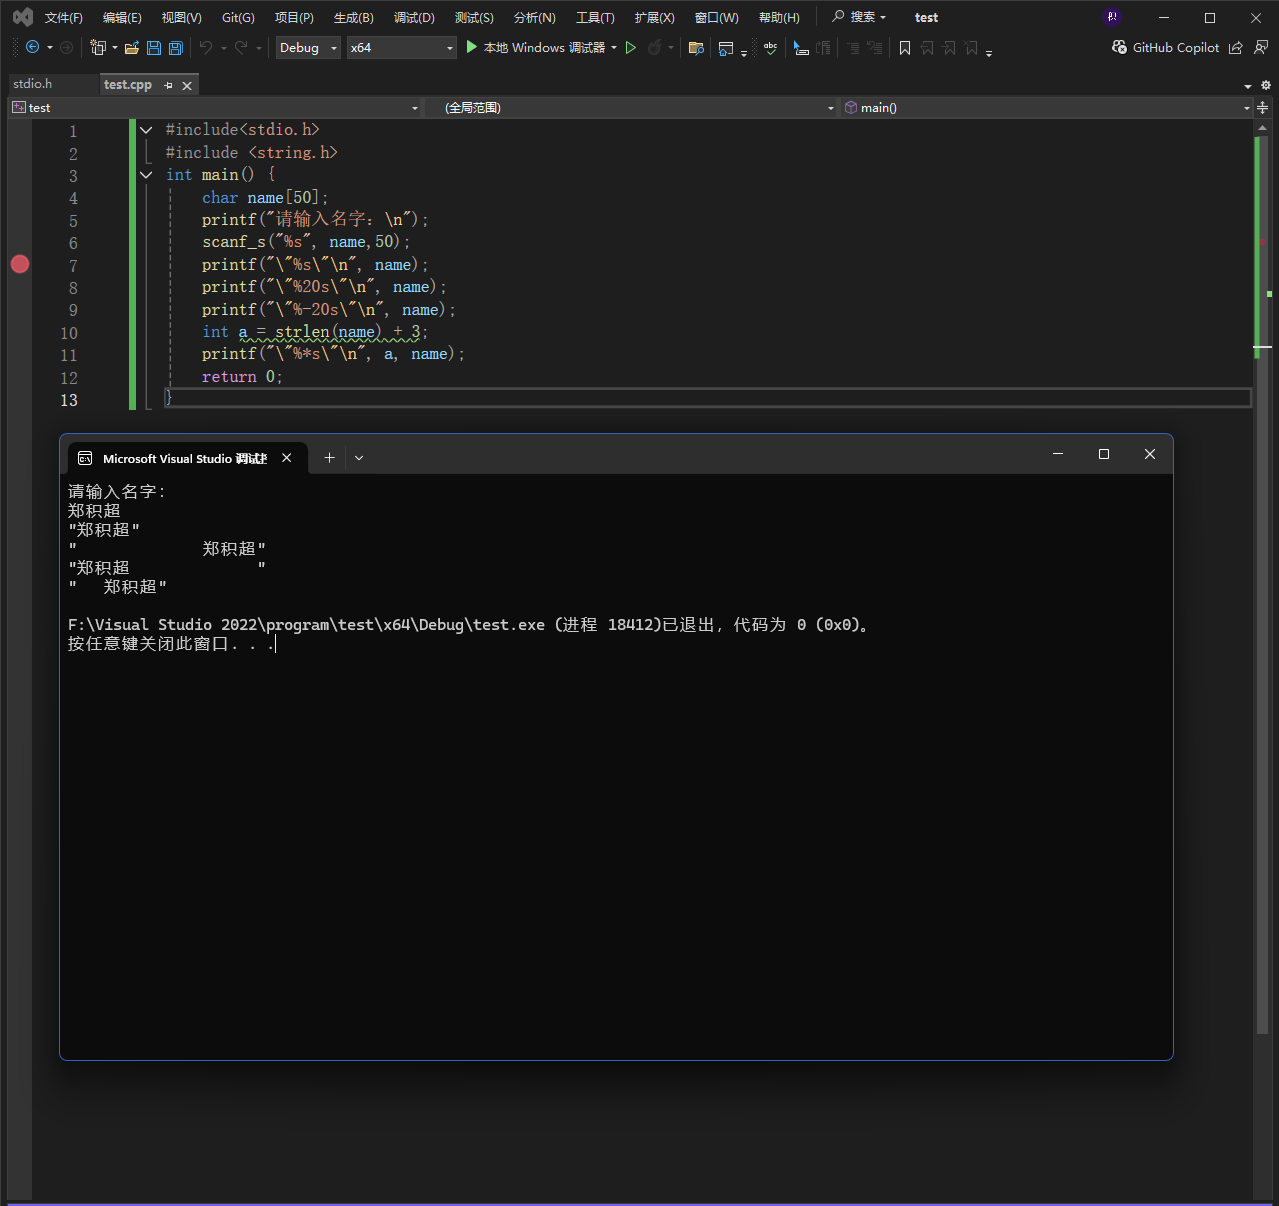
Task: Navigate backward with the back arrow icon
Action: (x=32, y=47)
